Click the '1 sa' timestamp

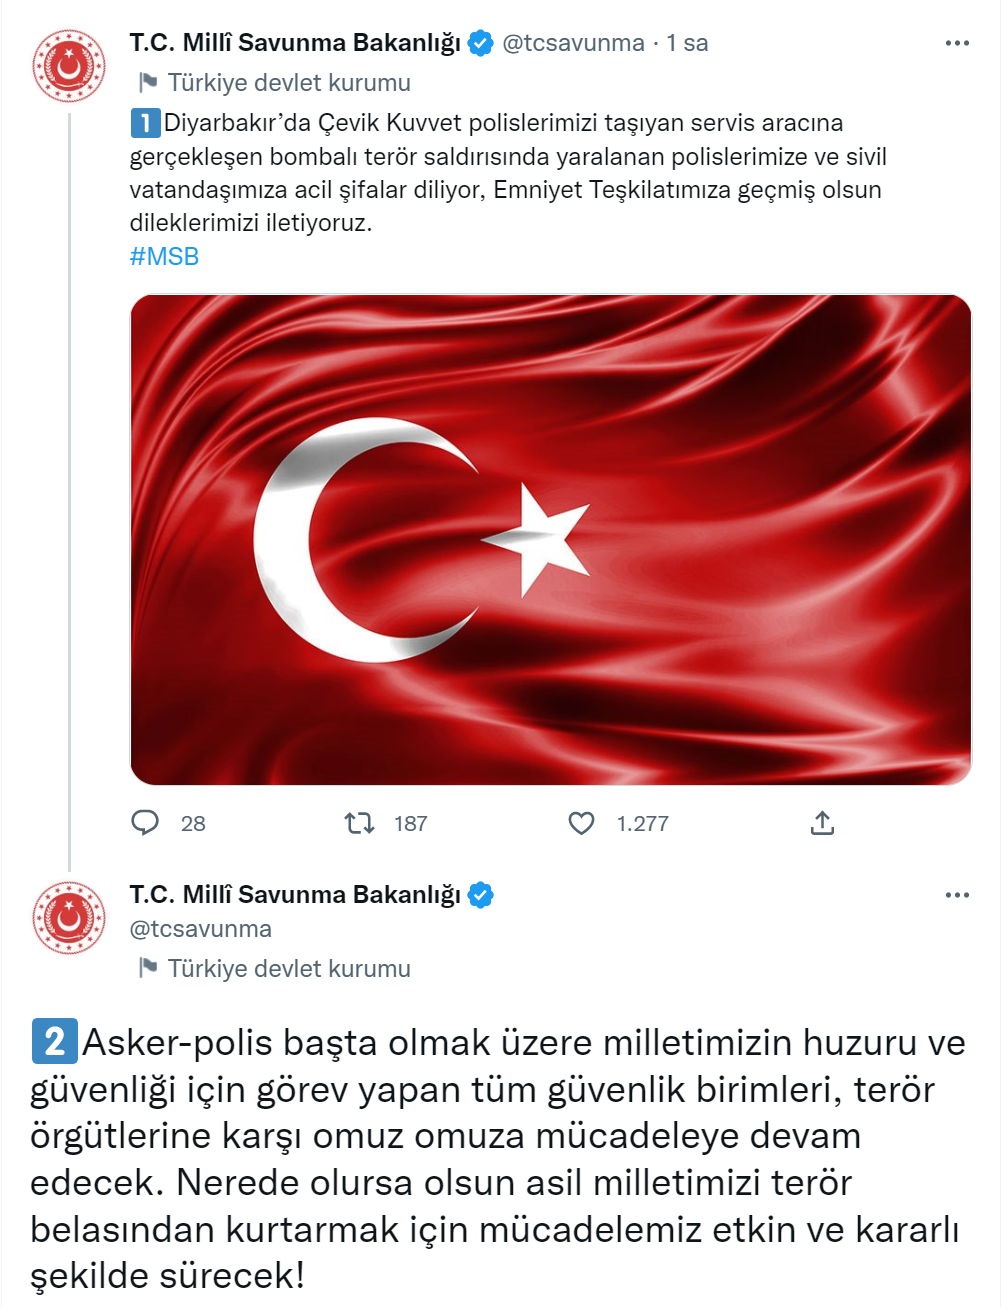click(x=687, y=43)
